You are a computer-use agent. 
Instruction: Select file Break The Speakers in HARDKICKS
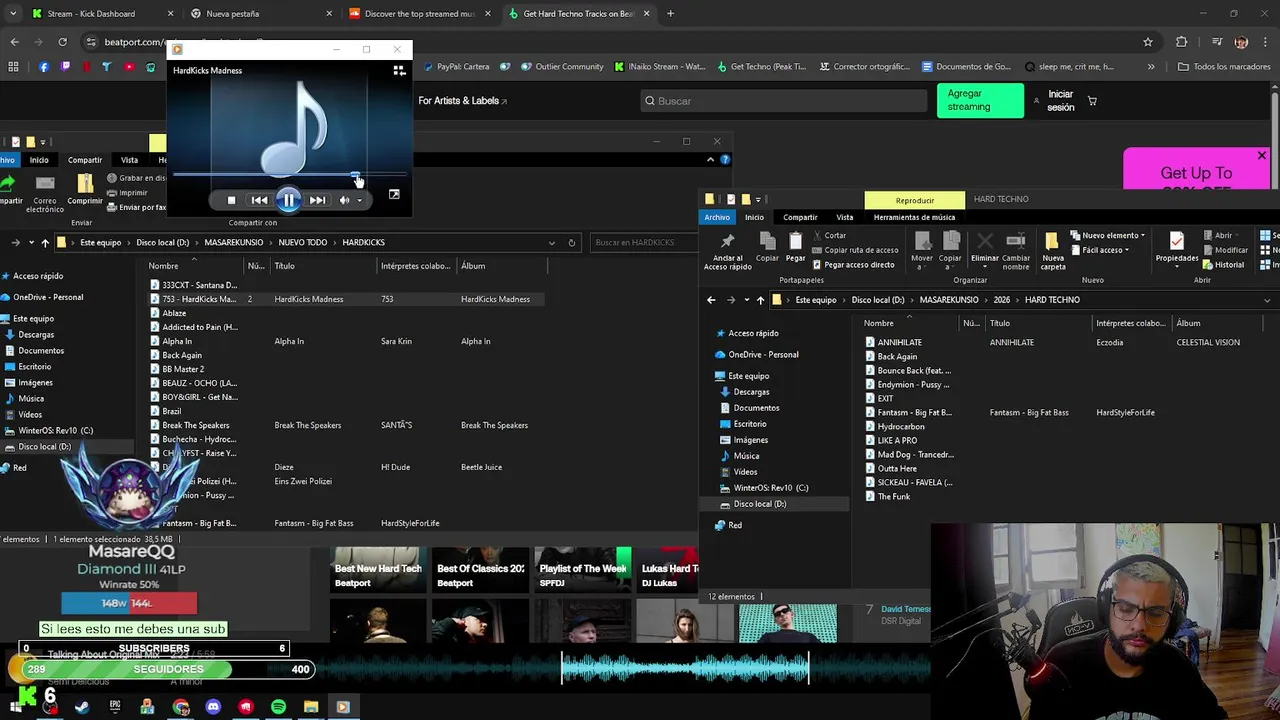pos(196,425)
